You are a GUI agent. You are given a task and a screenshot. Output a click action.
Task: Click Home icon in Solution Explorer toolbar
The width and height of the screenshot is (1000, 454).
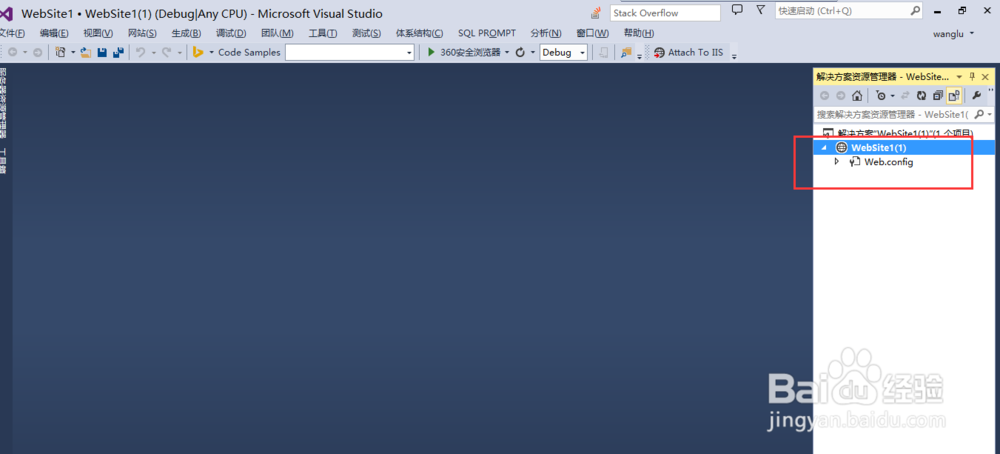857,96
